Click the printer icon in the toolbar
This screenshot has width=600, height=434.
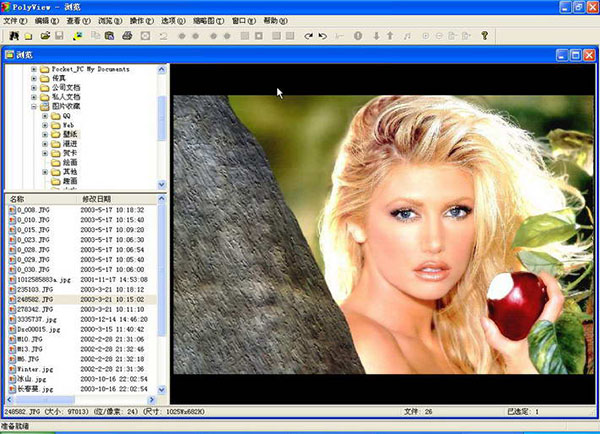click(x=127, y=36)
